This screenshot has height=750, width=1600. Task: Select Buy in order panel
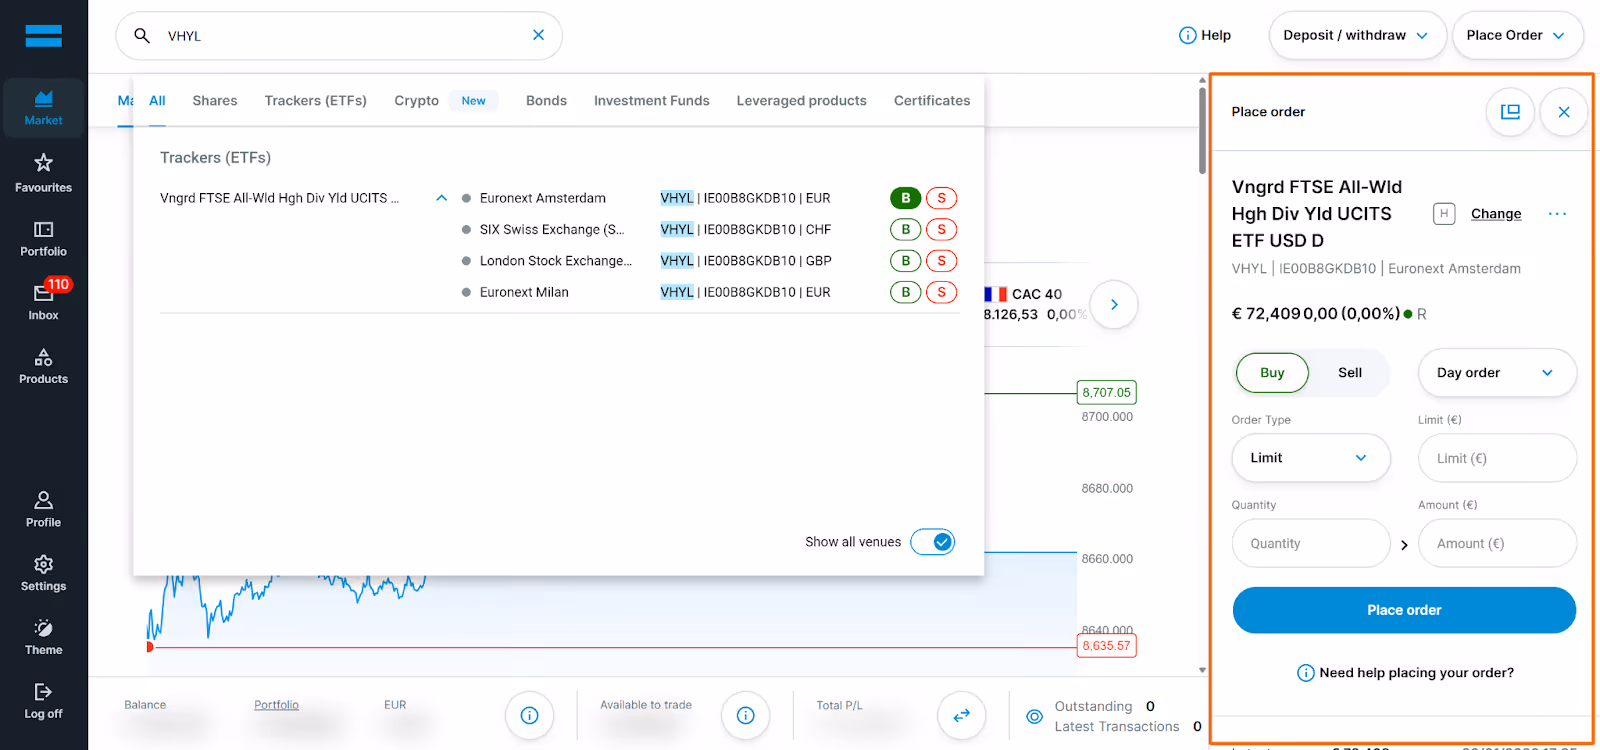click(1272, 373)
